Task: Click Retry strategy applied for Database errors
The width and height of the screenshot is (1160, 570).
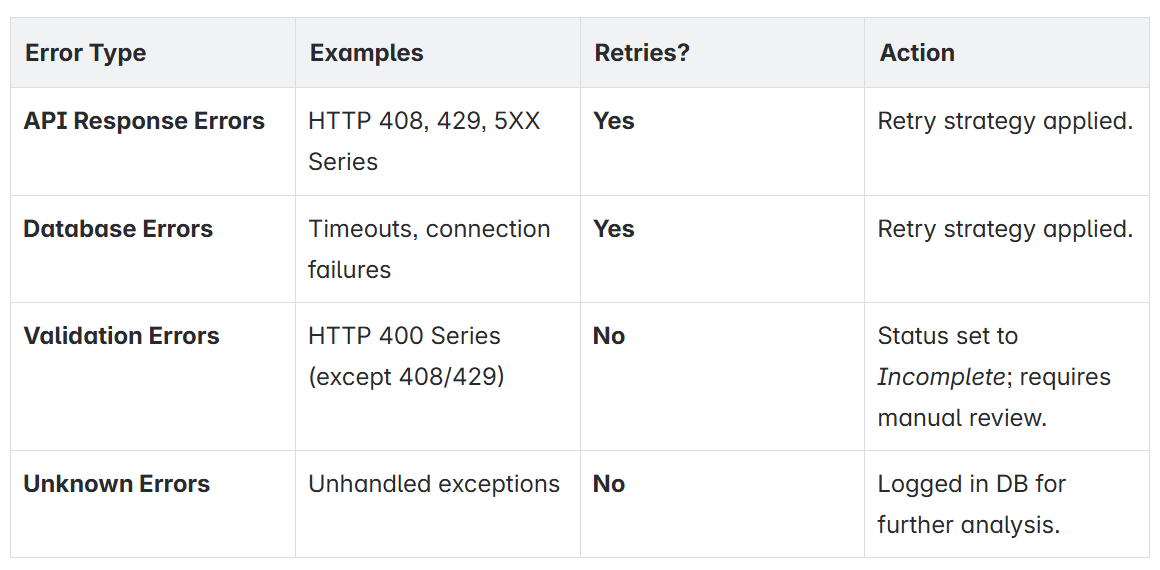Action: (x=1005, y=229)
